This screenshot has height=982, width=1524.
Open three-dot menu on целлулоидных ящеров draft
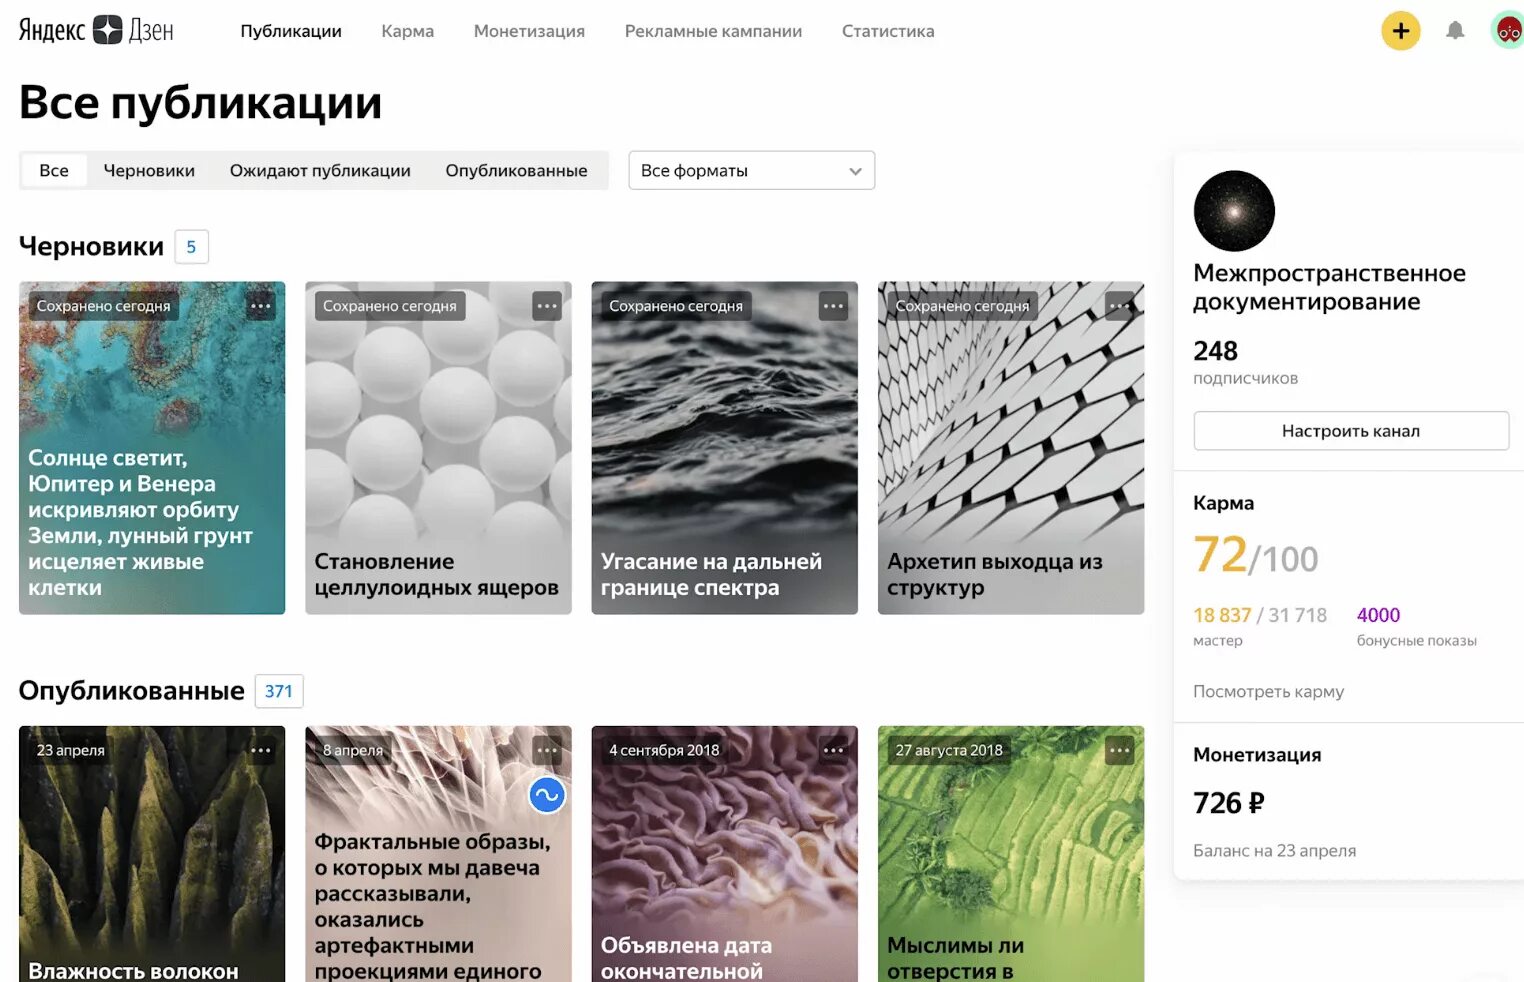pos(547,306)
